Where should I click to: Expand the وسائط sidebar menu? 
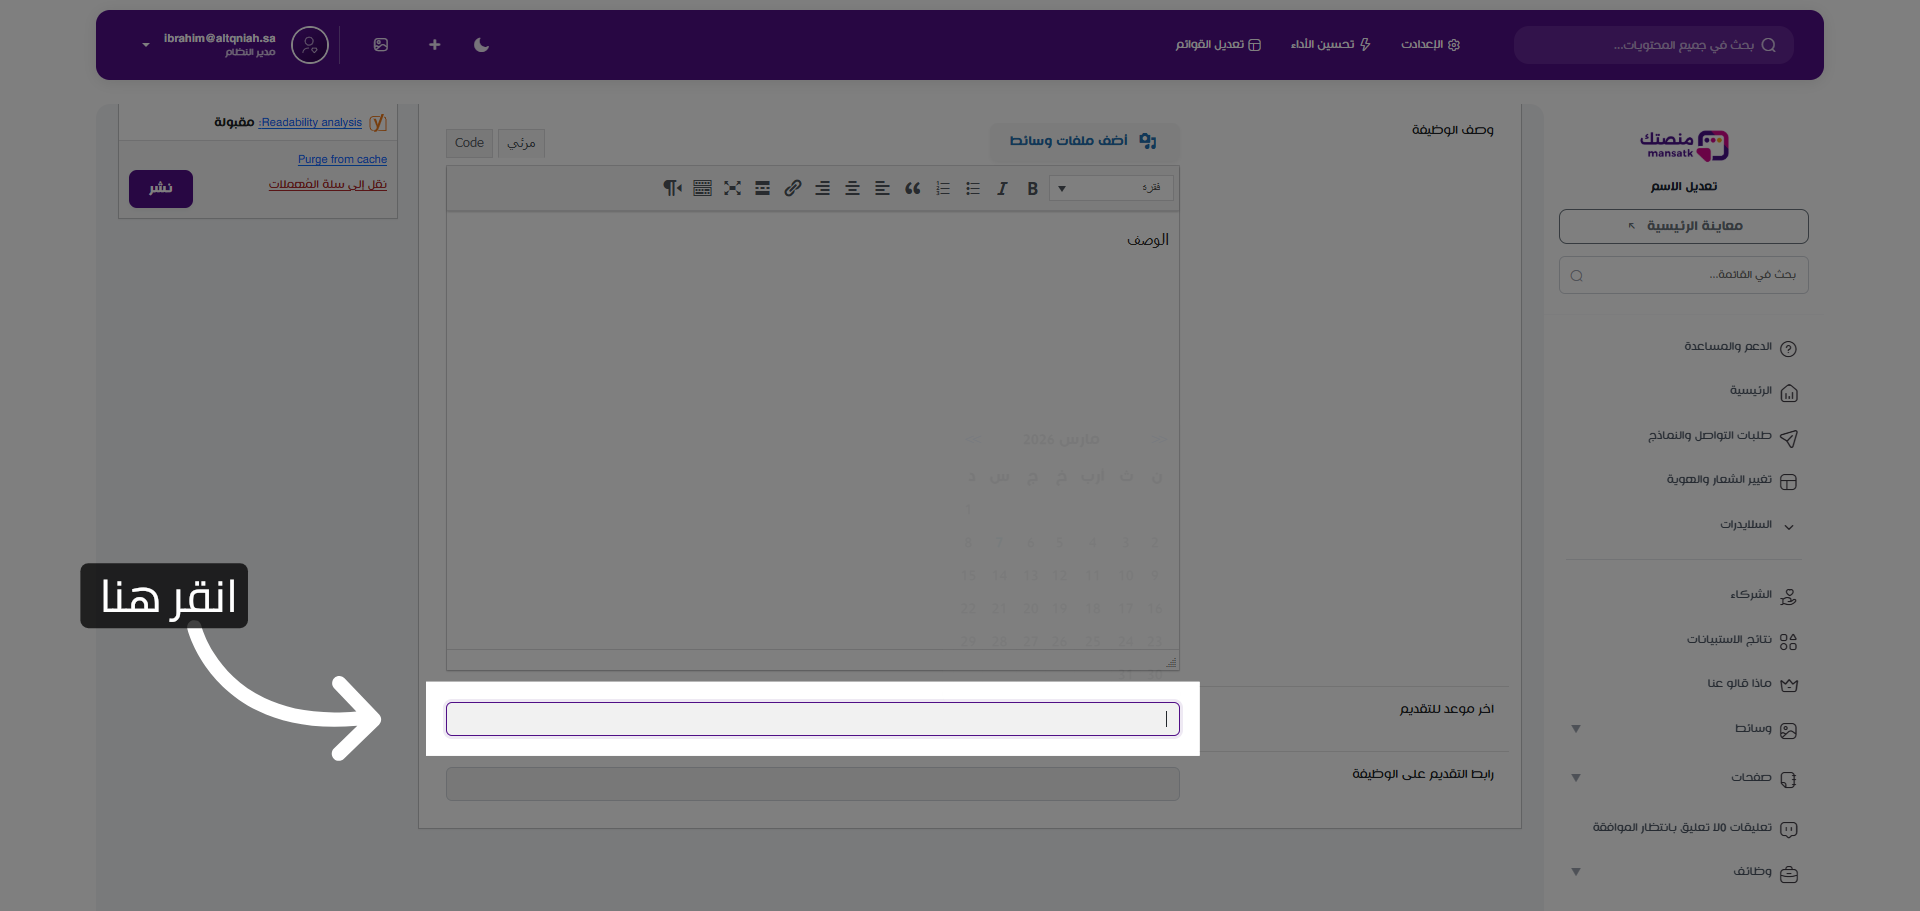(x=1576, y=729)
